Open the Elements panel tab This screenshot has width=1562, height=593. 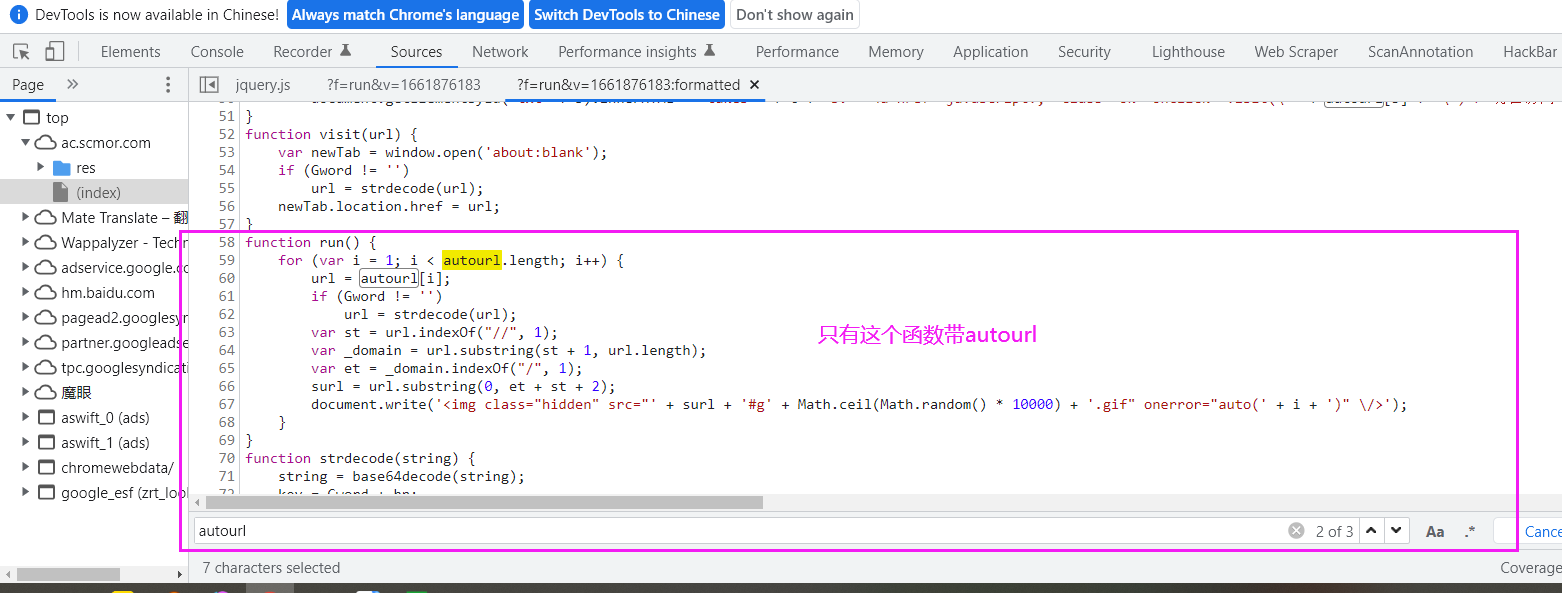[130, 52]
